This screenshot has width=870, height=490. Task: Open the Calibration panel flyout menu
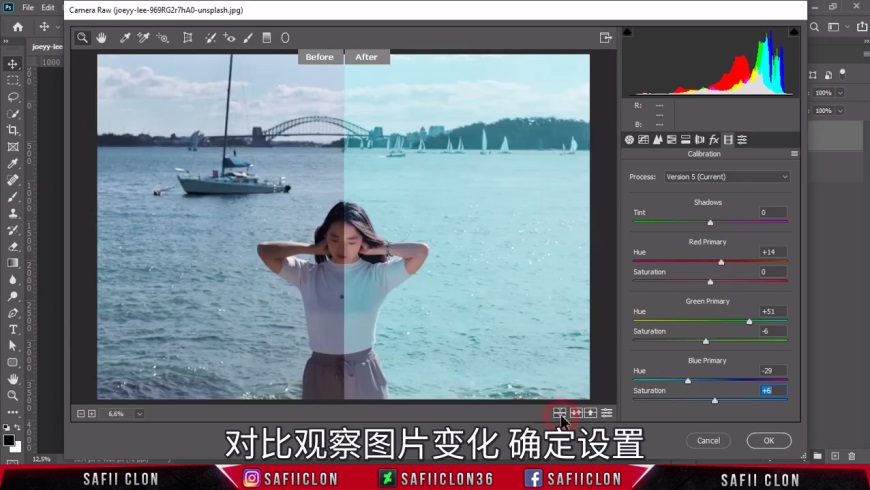[794, 154]
